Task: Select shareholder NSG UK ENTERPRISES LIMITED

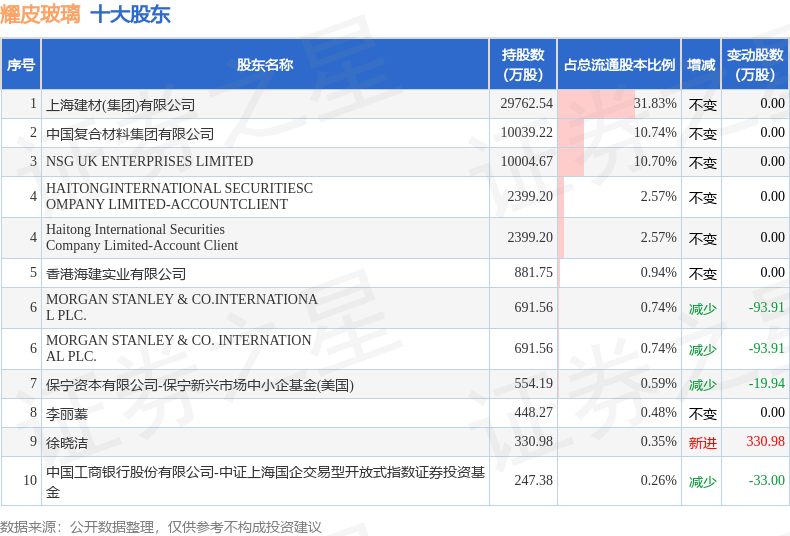Action: [150, 161]
